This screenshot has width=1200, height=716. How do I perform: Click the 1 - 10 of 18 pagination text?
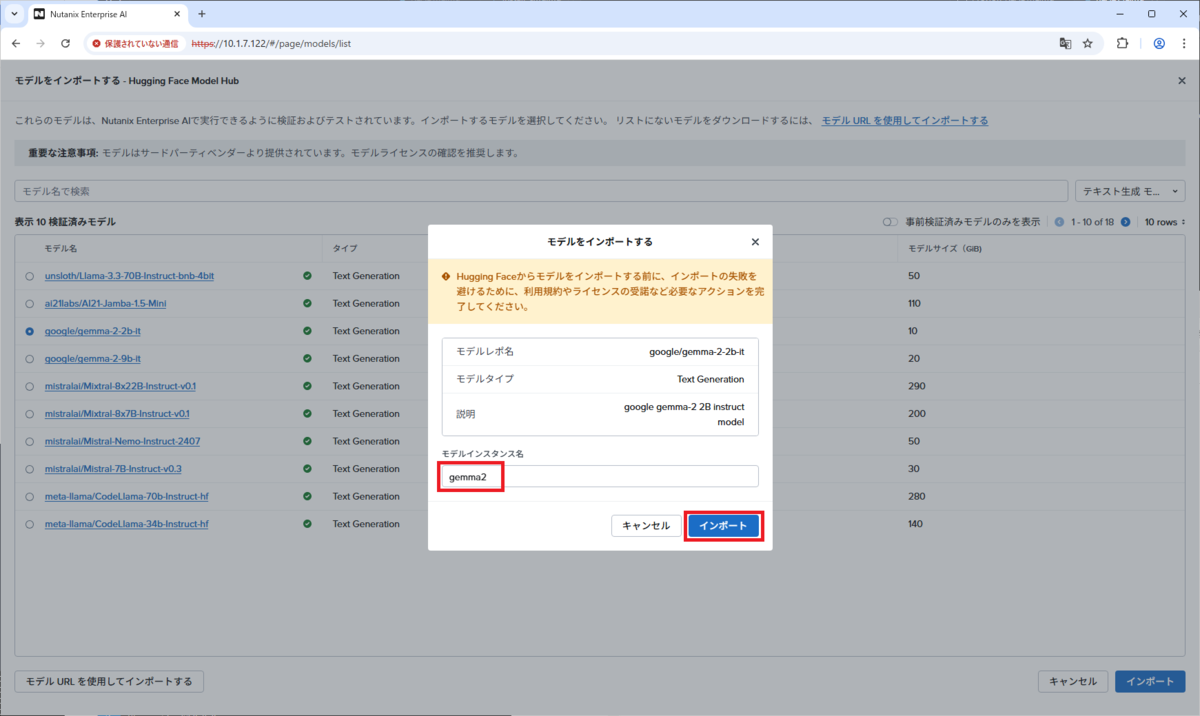(x=1092, y=222)
